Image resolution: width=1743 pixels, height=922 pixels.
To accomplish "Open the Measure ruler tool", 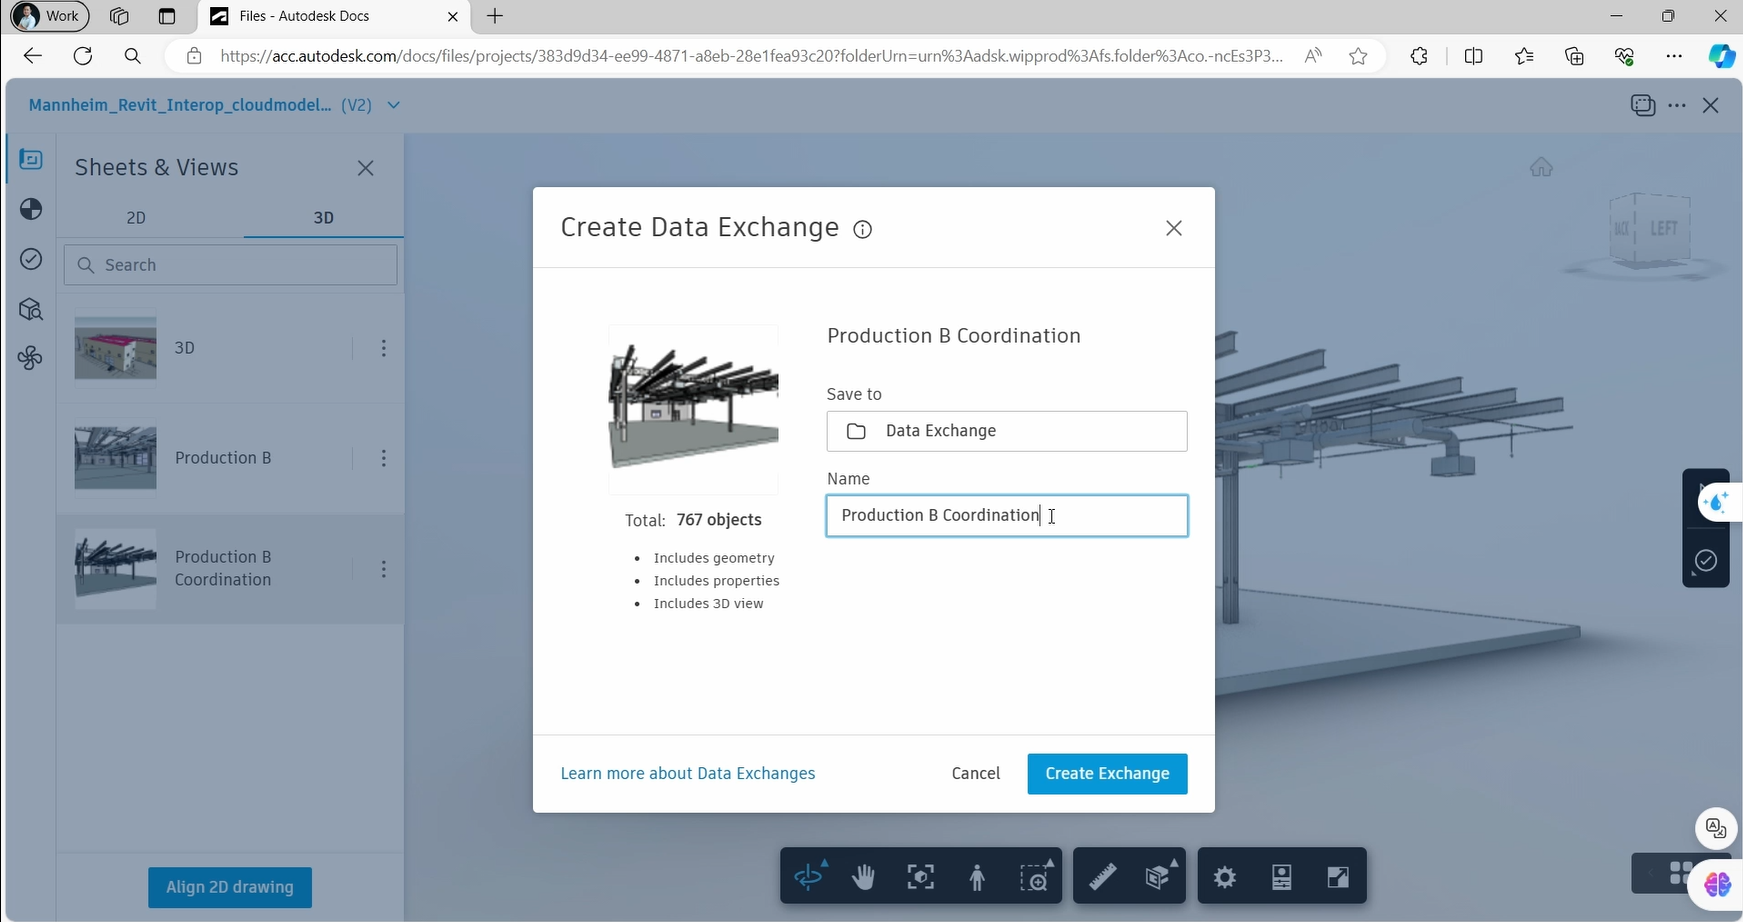I will click(1102, 877).
